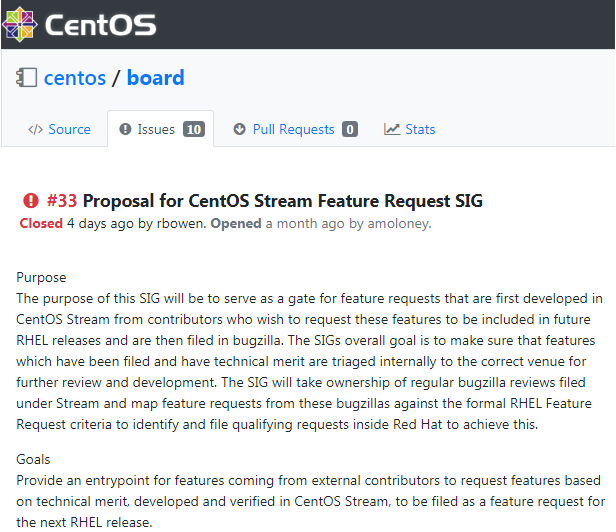This screenshot has width=616, height=532.
Task: Click the issue number #33
Action: coord(62,201)
